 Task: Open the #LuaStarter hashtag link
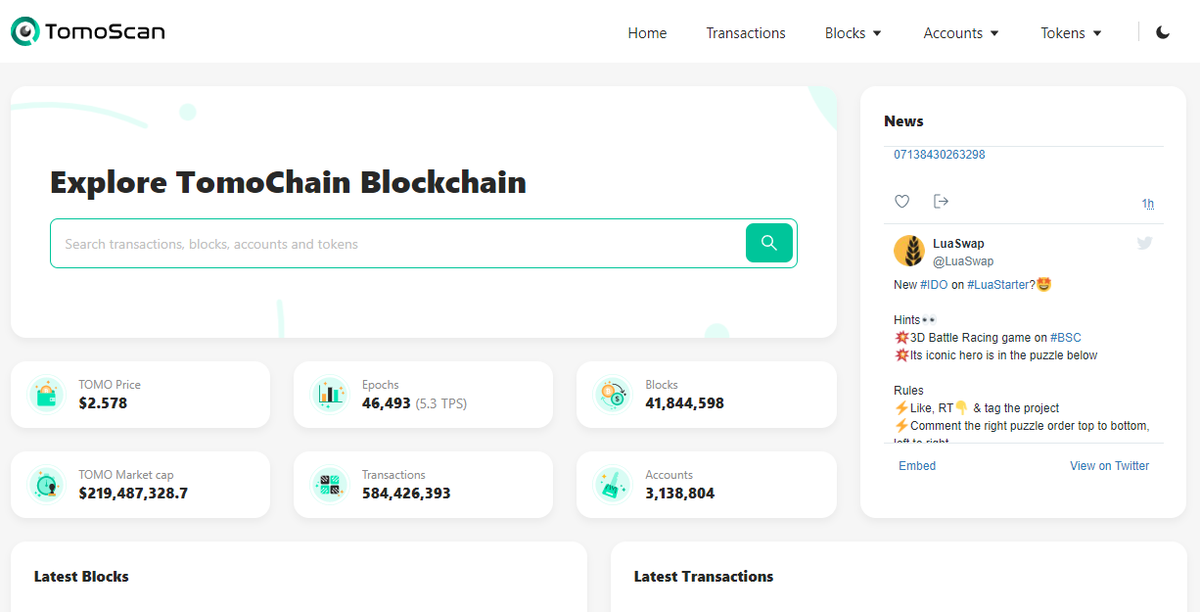coord(998,285)
